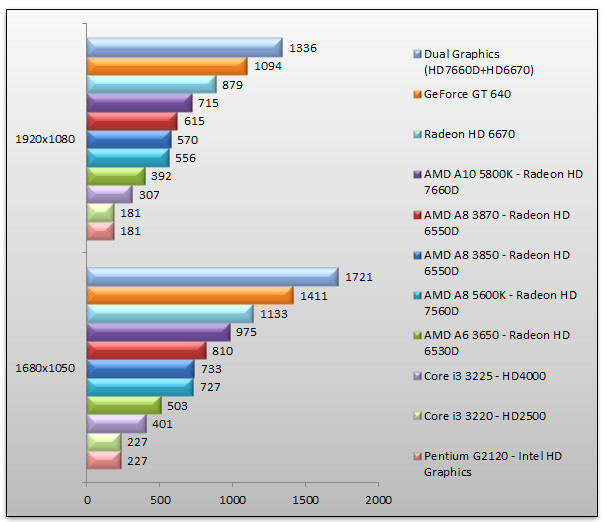
Task: Click the GeForce GT 640 legend swatch
Action: 417,94
